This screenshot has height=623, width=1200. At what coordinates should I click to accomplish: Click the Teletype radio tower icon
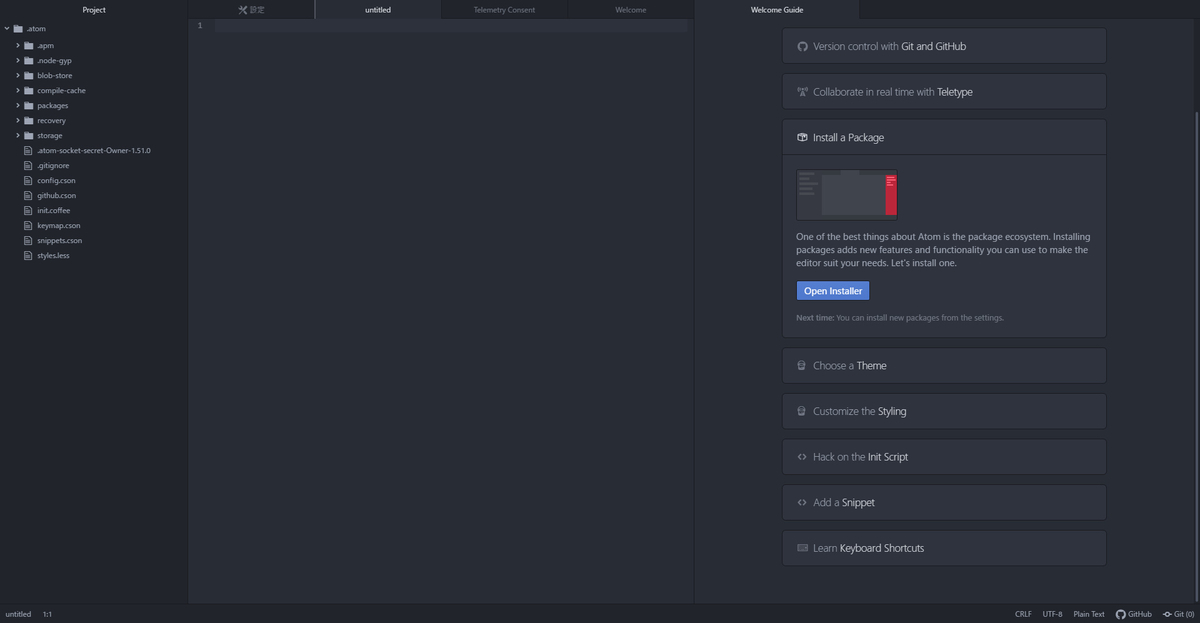802,91
